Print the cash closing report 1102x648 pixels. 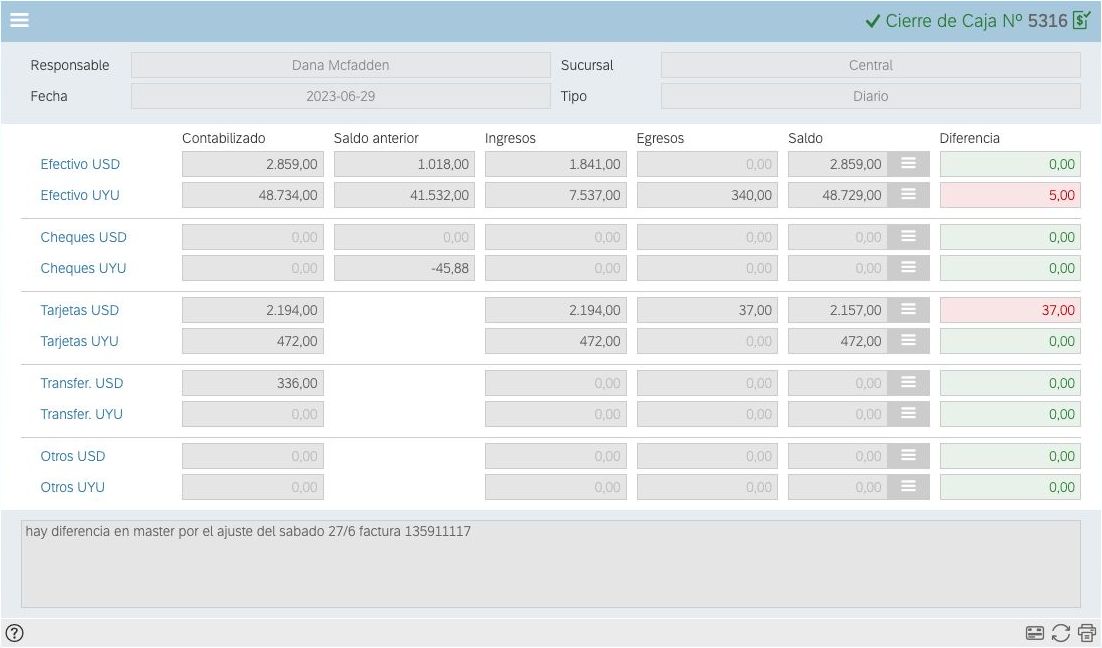click(x=1086, y=632)
